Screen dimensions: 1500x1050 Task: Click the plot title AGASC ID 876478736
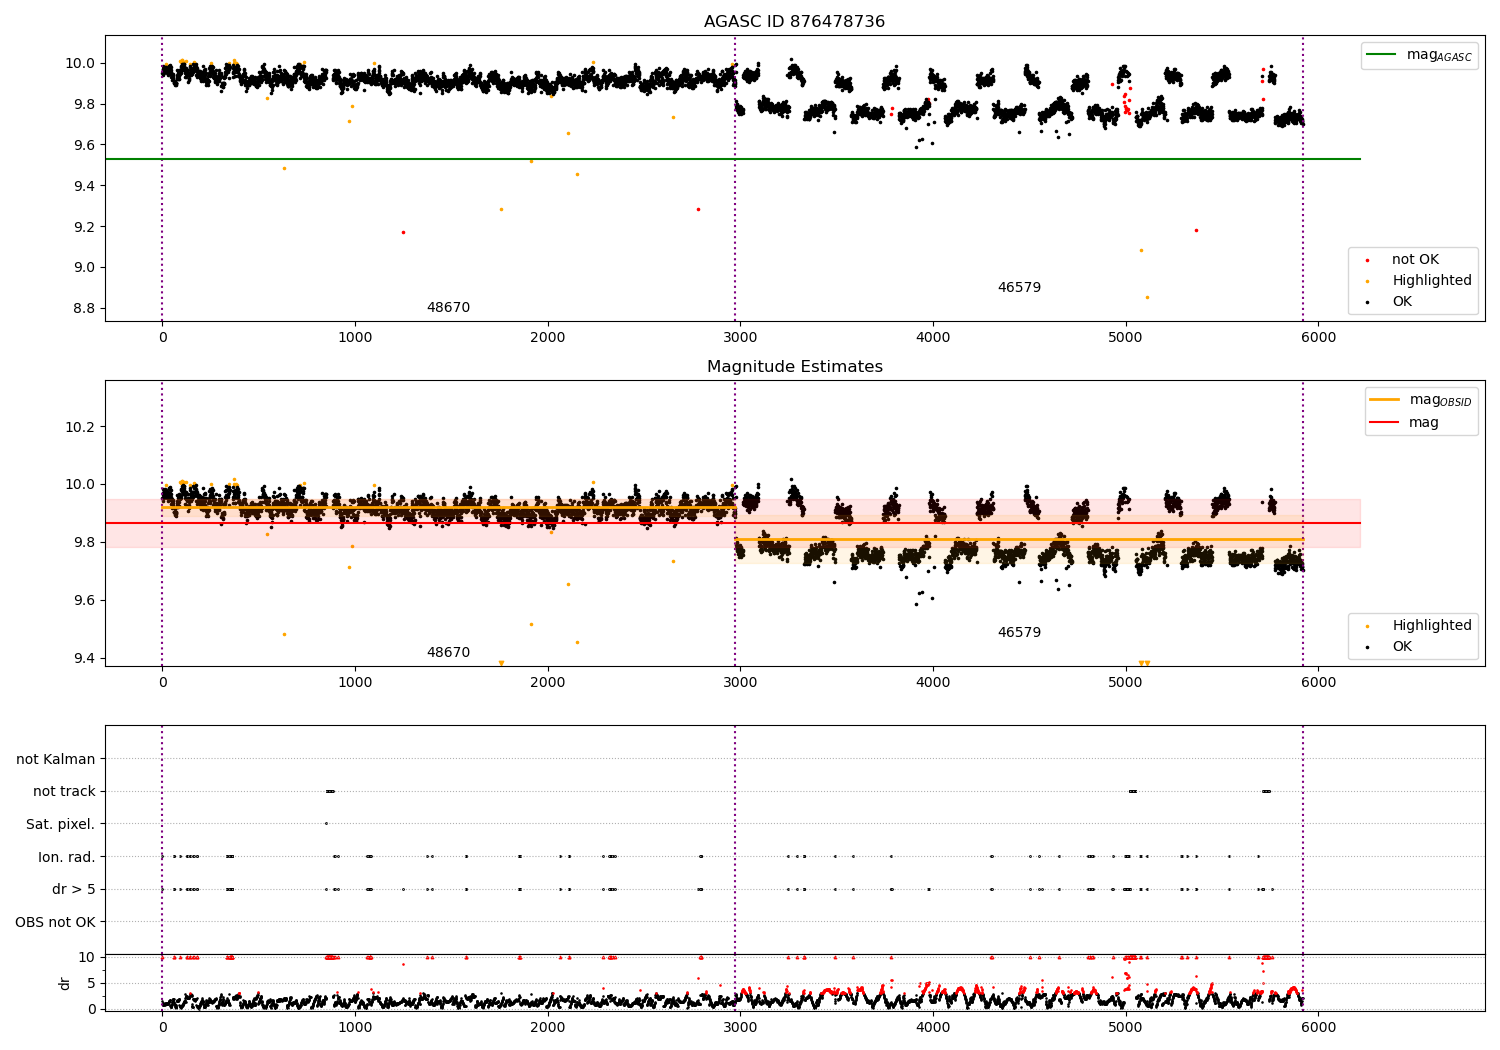[x=794, y=22]
